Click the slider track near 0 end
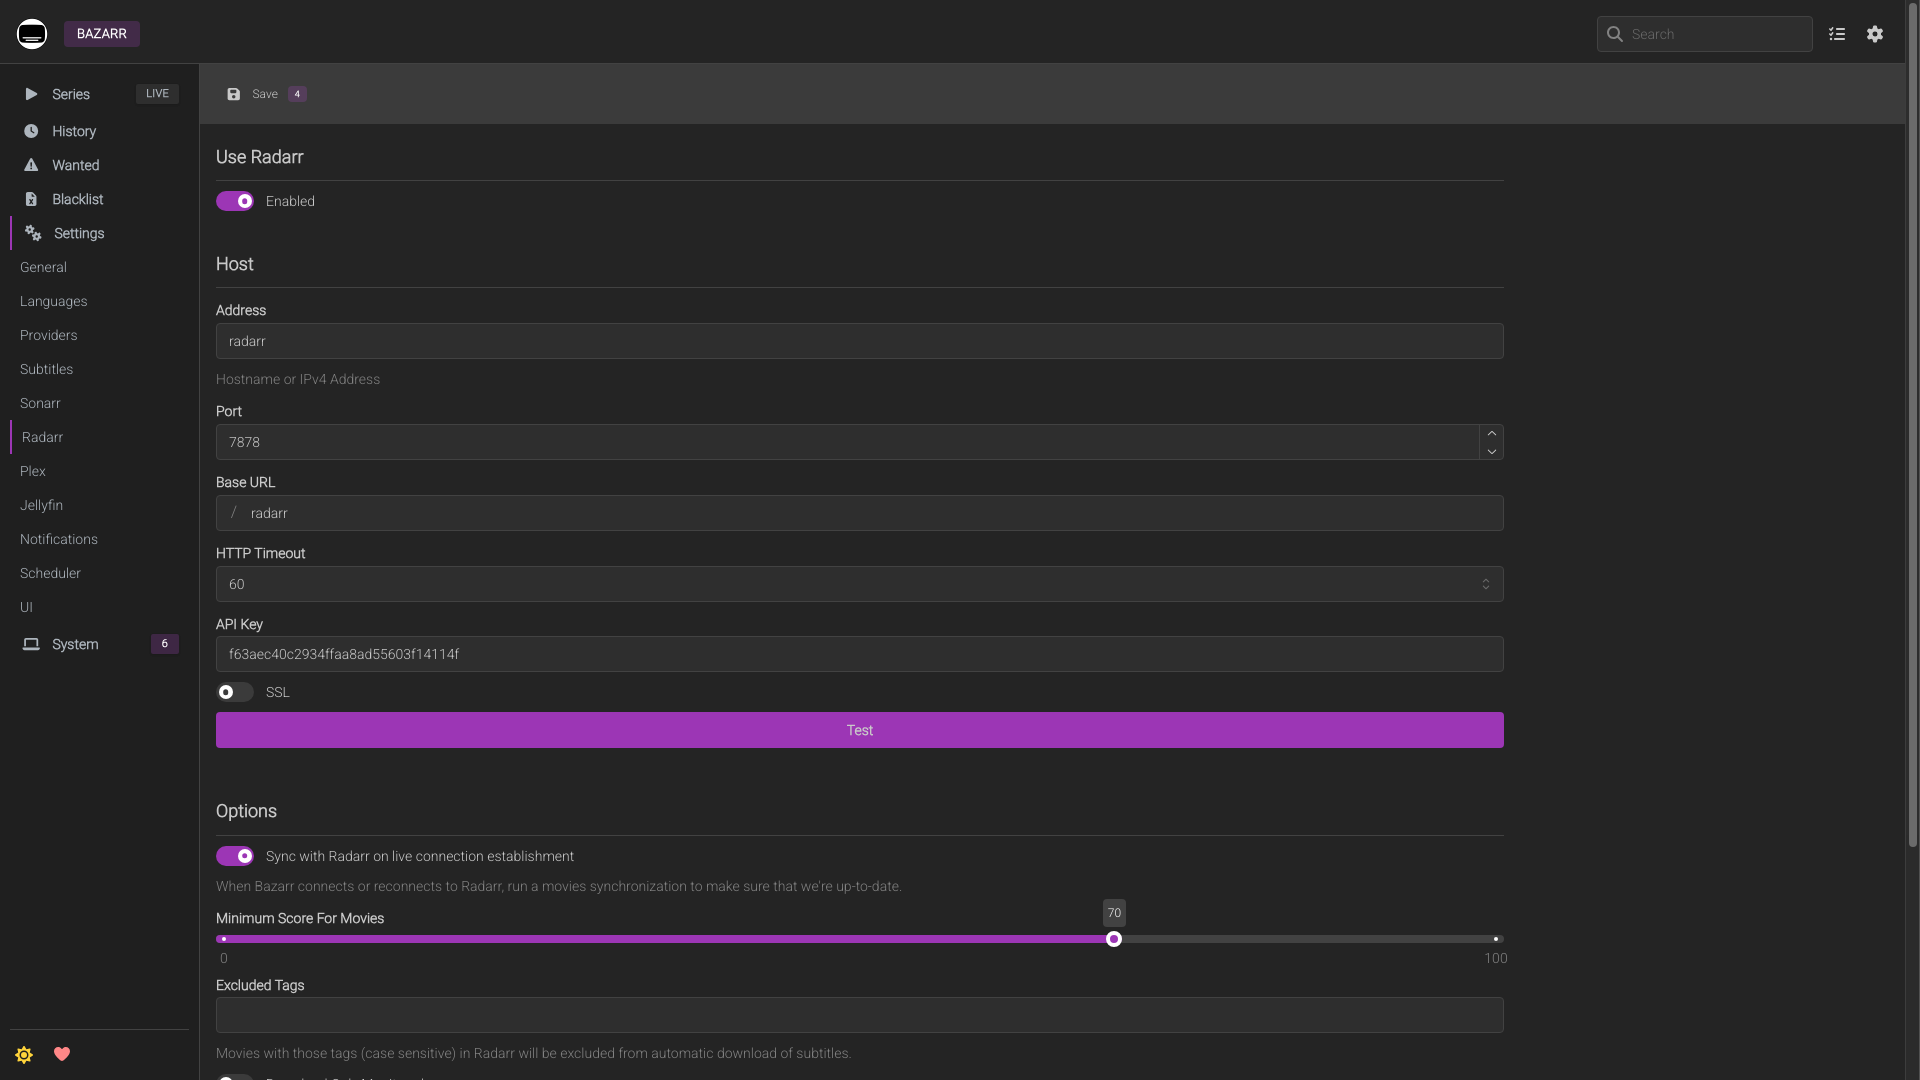The image size is (1920, 1080). point(224,939)
